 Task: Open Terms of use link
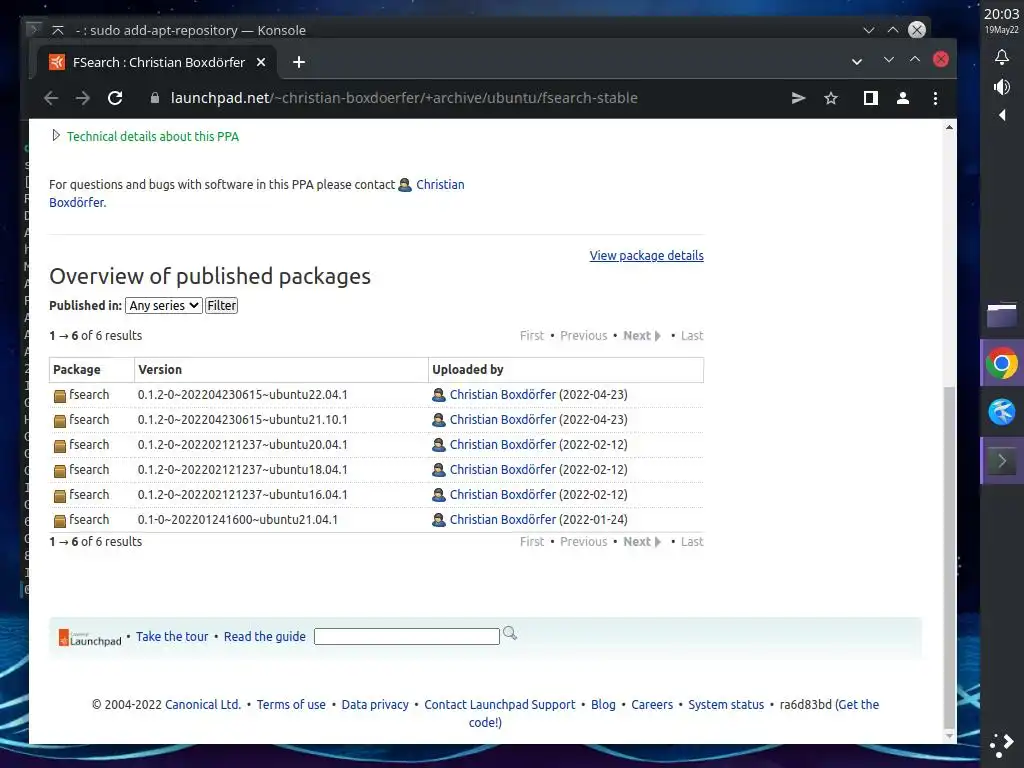pos(291,705)
